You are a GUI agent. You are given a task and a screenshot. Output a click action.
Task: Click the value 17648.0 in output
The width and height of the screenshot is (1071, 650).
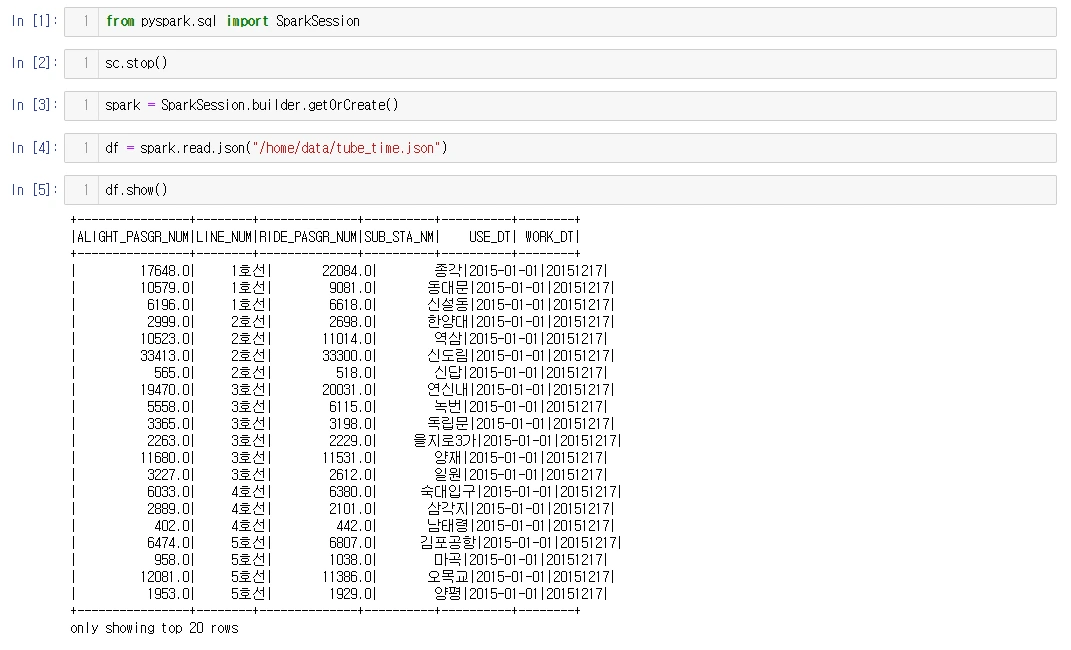pyautogui.click(x=164, y=271)
